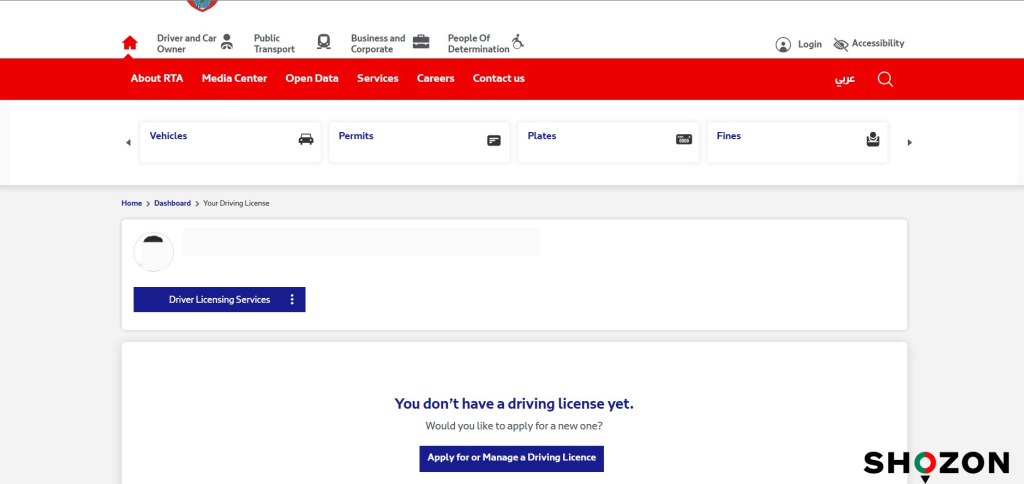Click the Driver Licensing Services button
Image resolution: width=1024 pixels, height=484 pixels.
point(219,299)
